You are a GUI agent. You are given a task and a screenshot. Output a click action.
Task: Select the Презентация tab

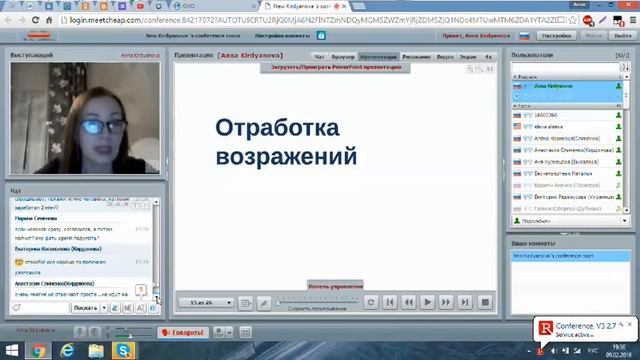(x=379, y=57)
